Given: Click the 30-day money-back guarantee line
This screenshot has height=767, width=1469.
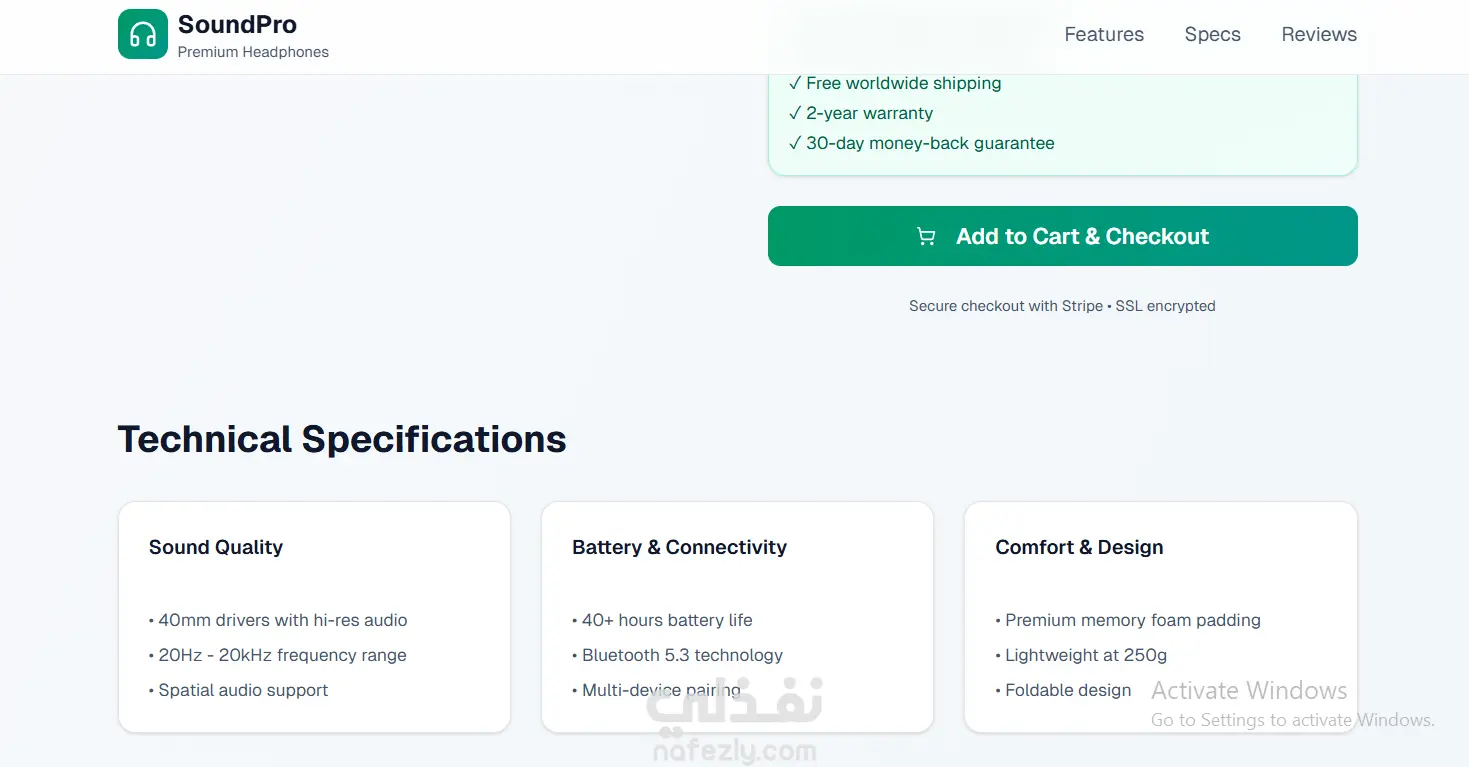Looking at the screenshot, I should (x=921, y=143).
